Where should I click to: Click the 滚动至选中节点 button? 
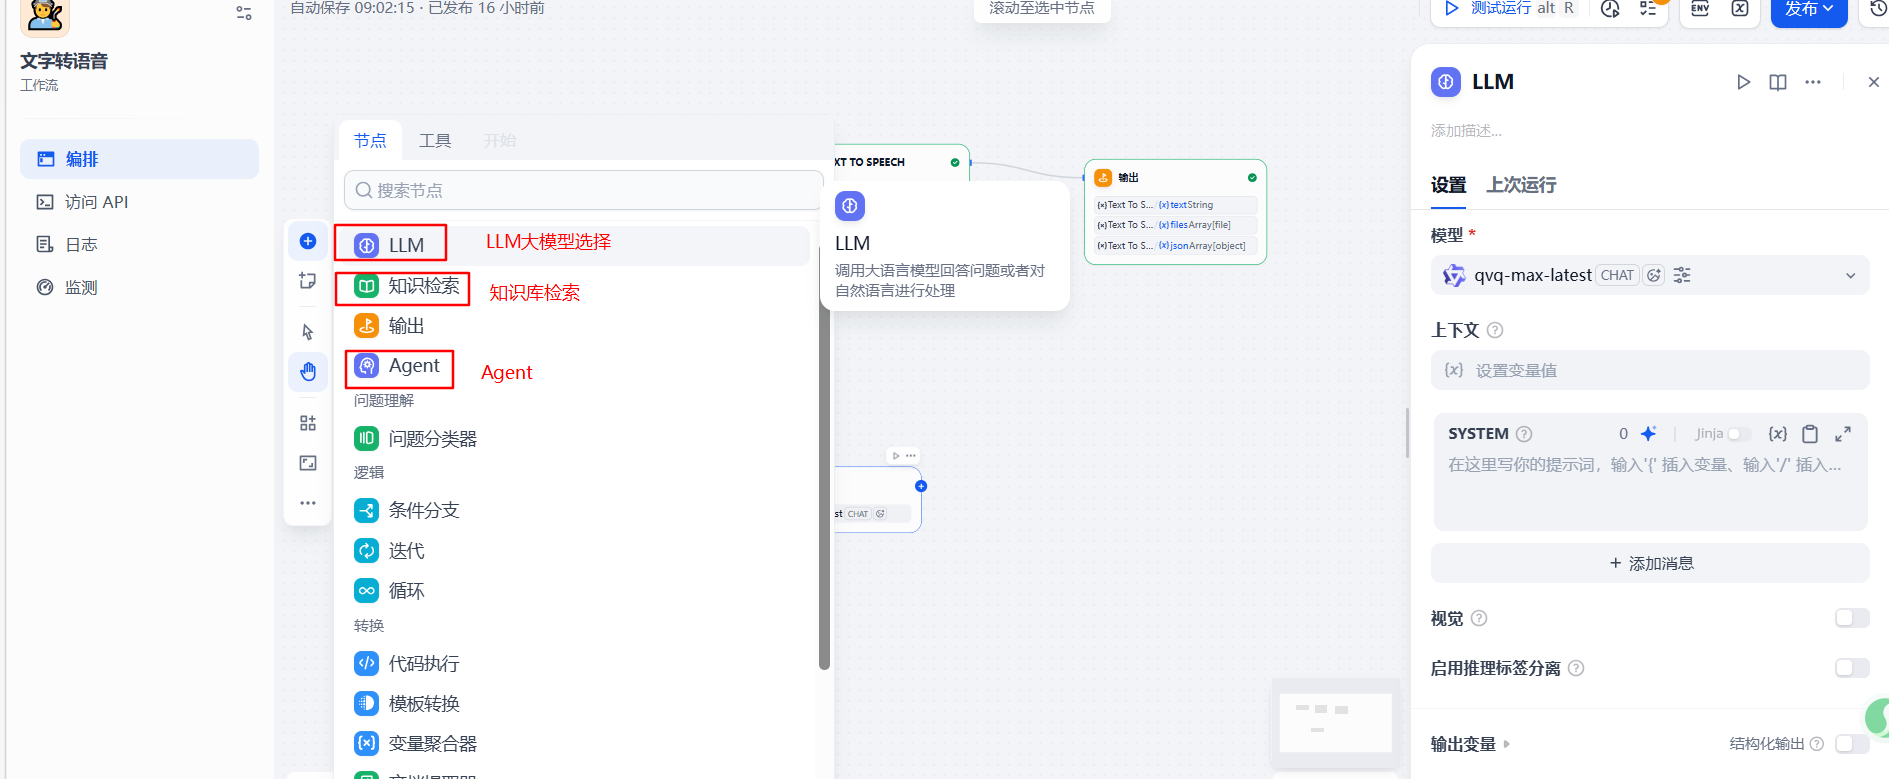(1042, 9)
